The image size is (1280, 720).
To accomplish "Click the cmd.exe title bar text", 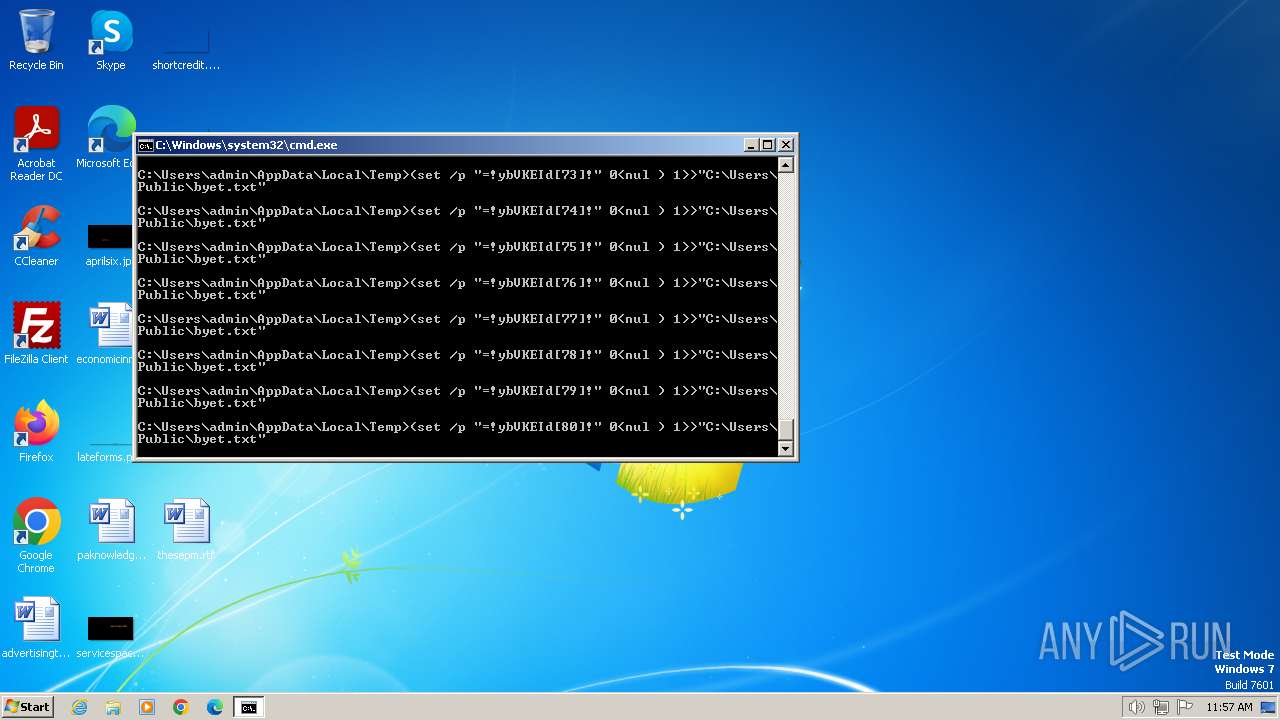I will (x=246, y=145).
